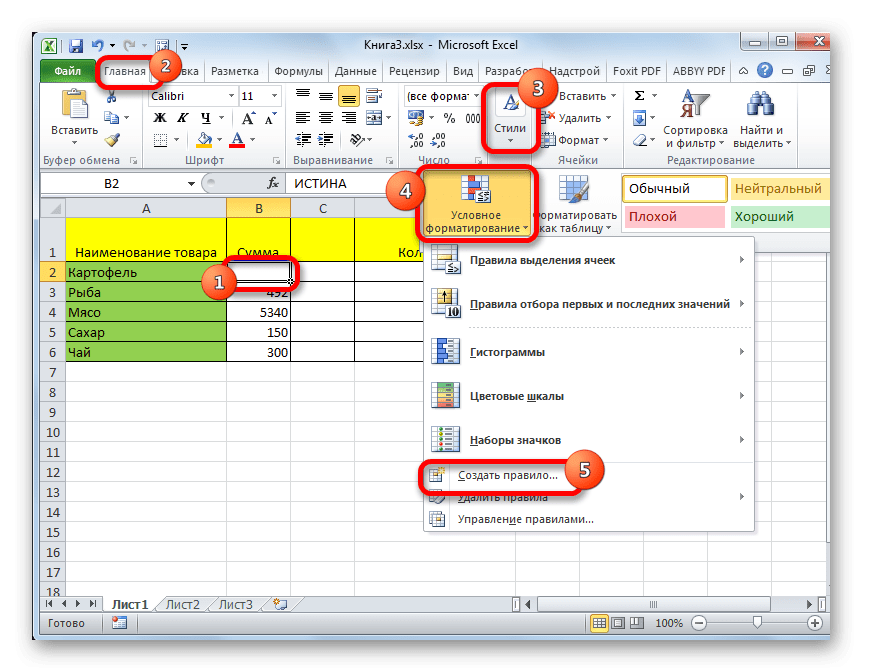Screen dimensions: 880x672
Task: Select column C header
Action: (x=323, y=208)
